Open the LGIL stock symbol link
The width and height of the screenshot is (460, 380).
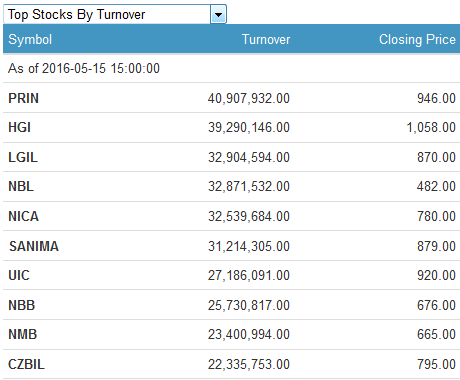pyautogui.click(x=23, y=157)
